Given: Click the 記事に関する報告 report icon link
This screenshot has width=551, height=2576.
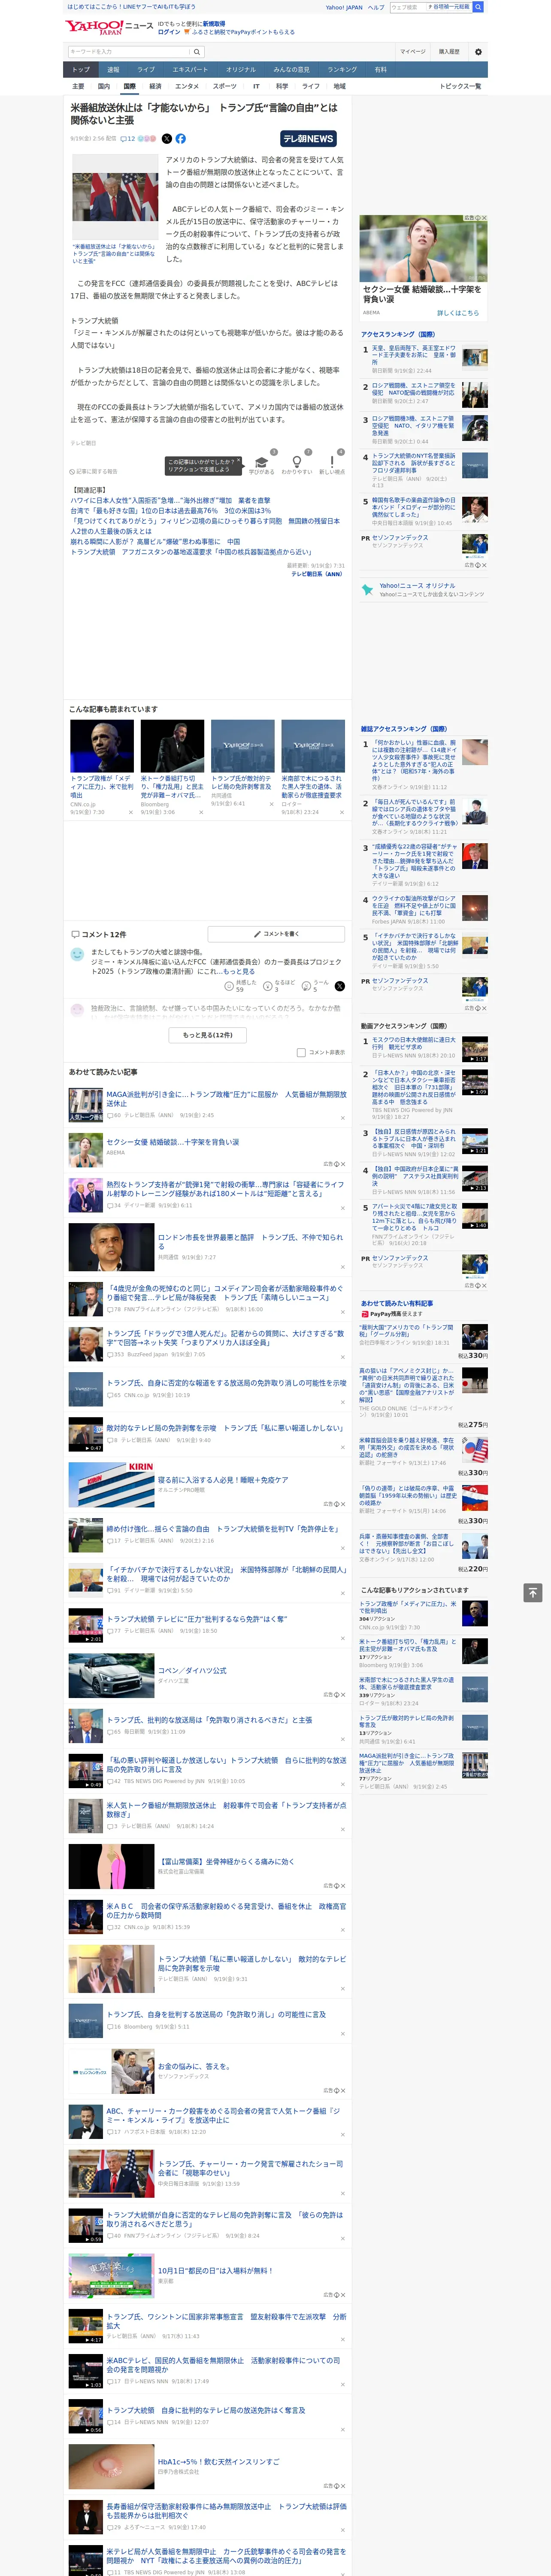Looking at the screenshot, I should click(94, 471).
